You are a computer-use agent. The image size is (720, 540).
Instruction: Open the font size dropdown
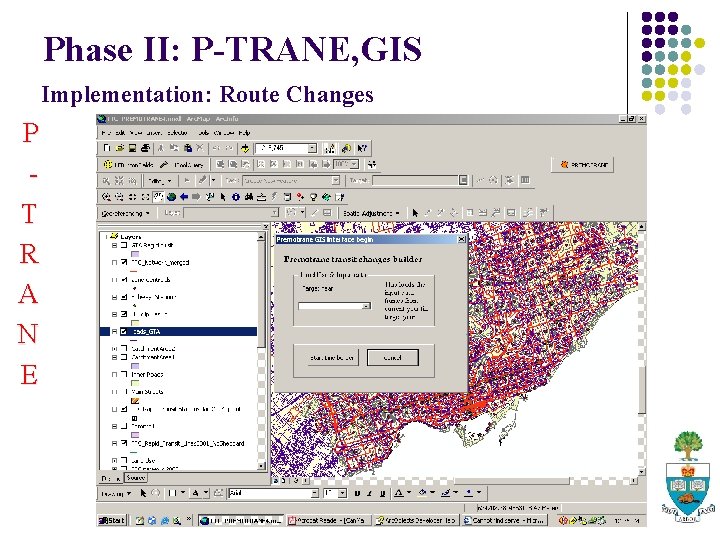click(x=343, y=493)
